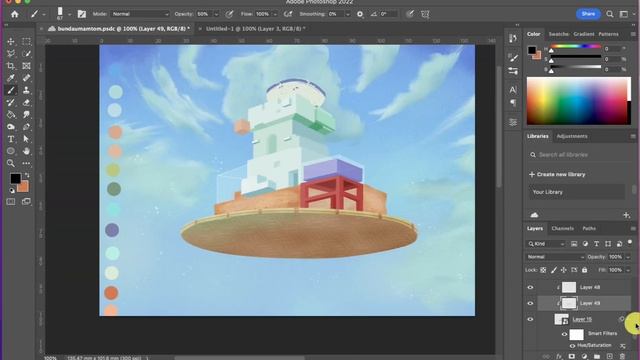
Task: Toggle lock all padlock
Action: coord(584,270)
